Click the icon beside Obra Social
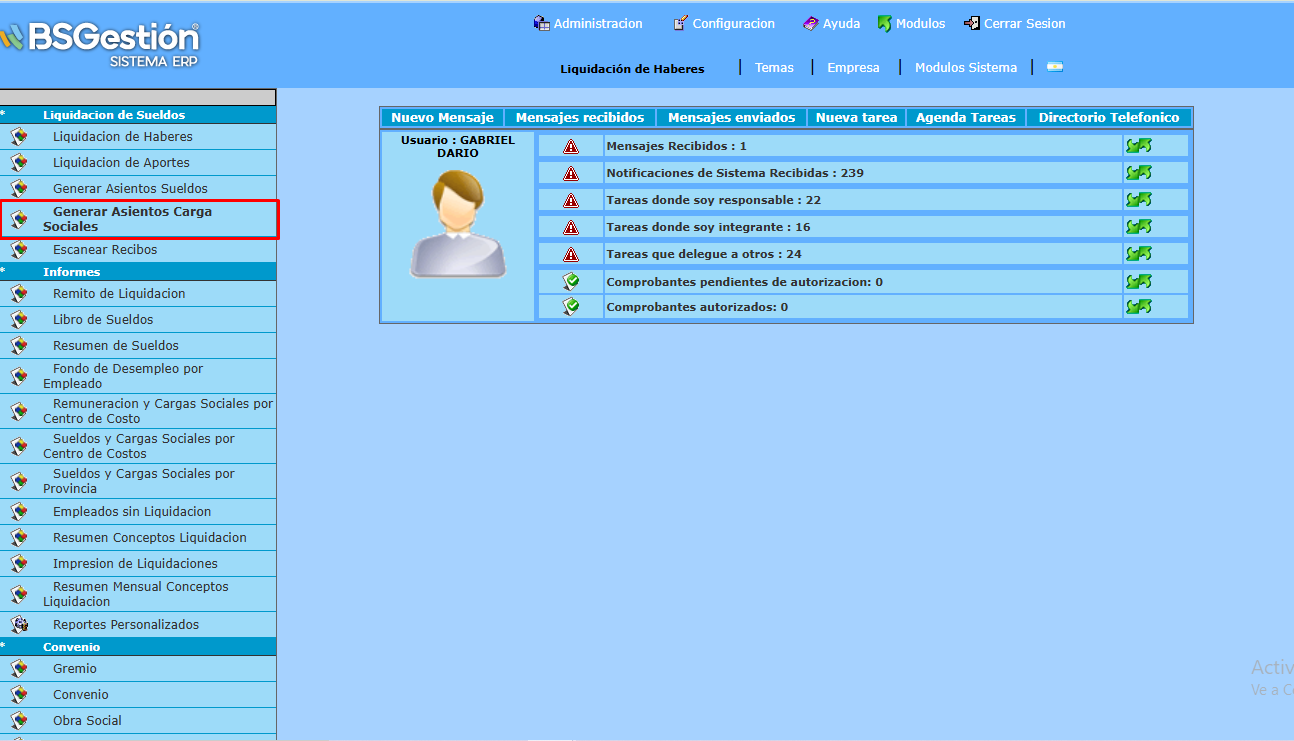This screenshot has width=1294, height=741. coord(19,721)
